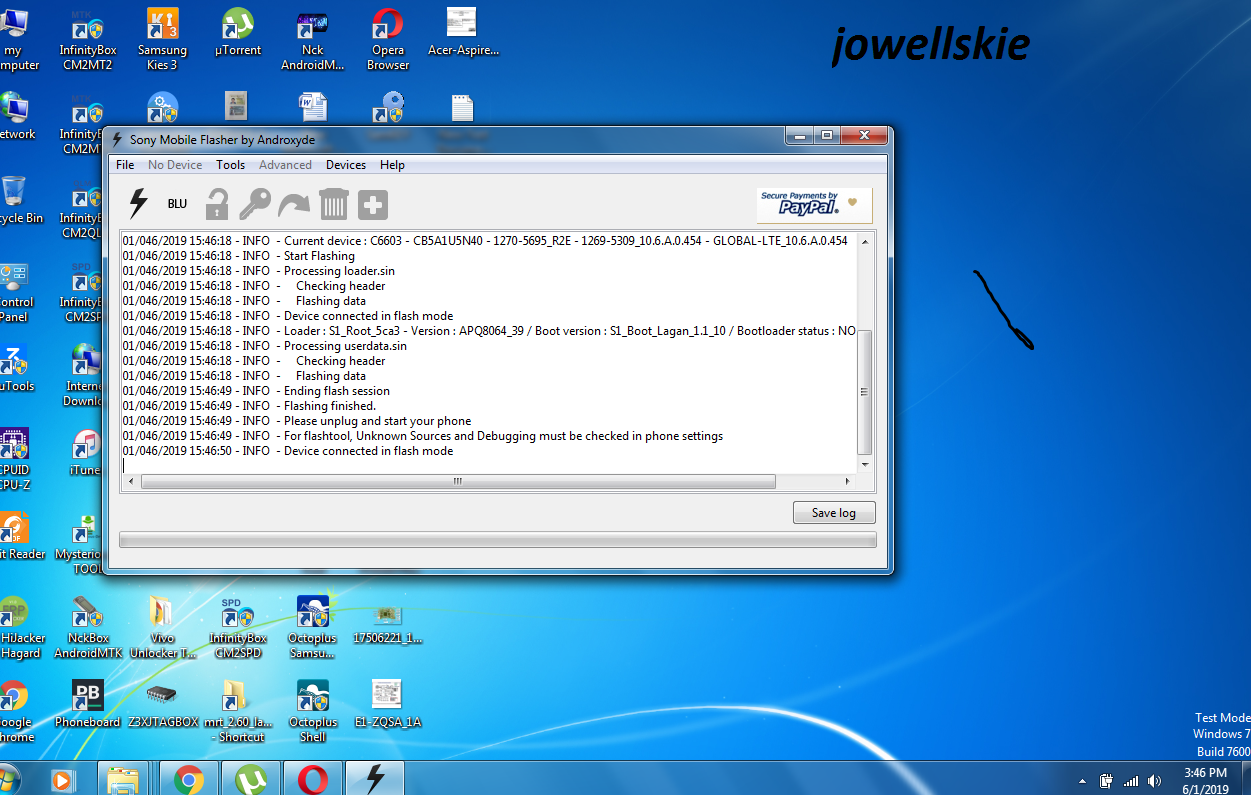
Task: Click the volume speaker icon in system tray
Action: (x=1155, y=780)
